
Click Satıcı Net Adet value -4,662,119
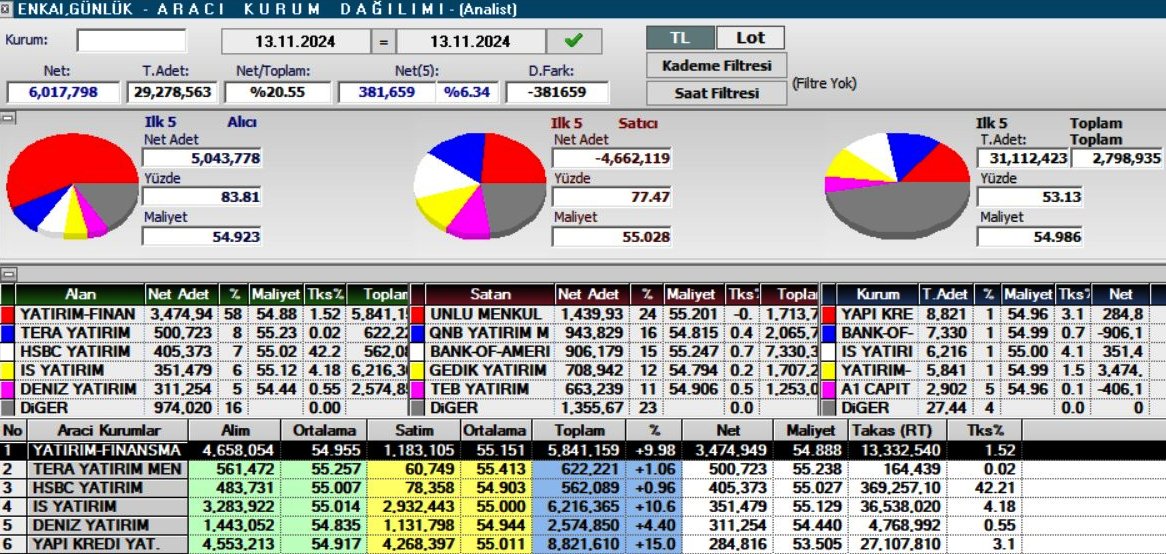pyautogui.click(x=611, y=158)
